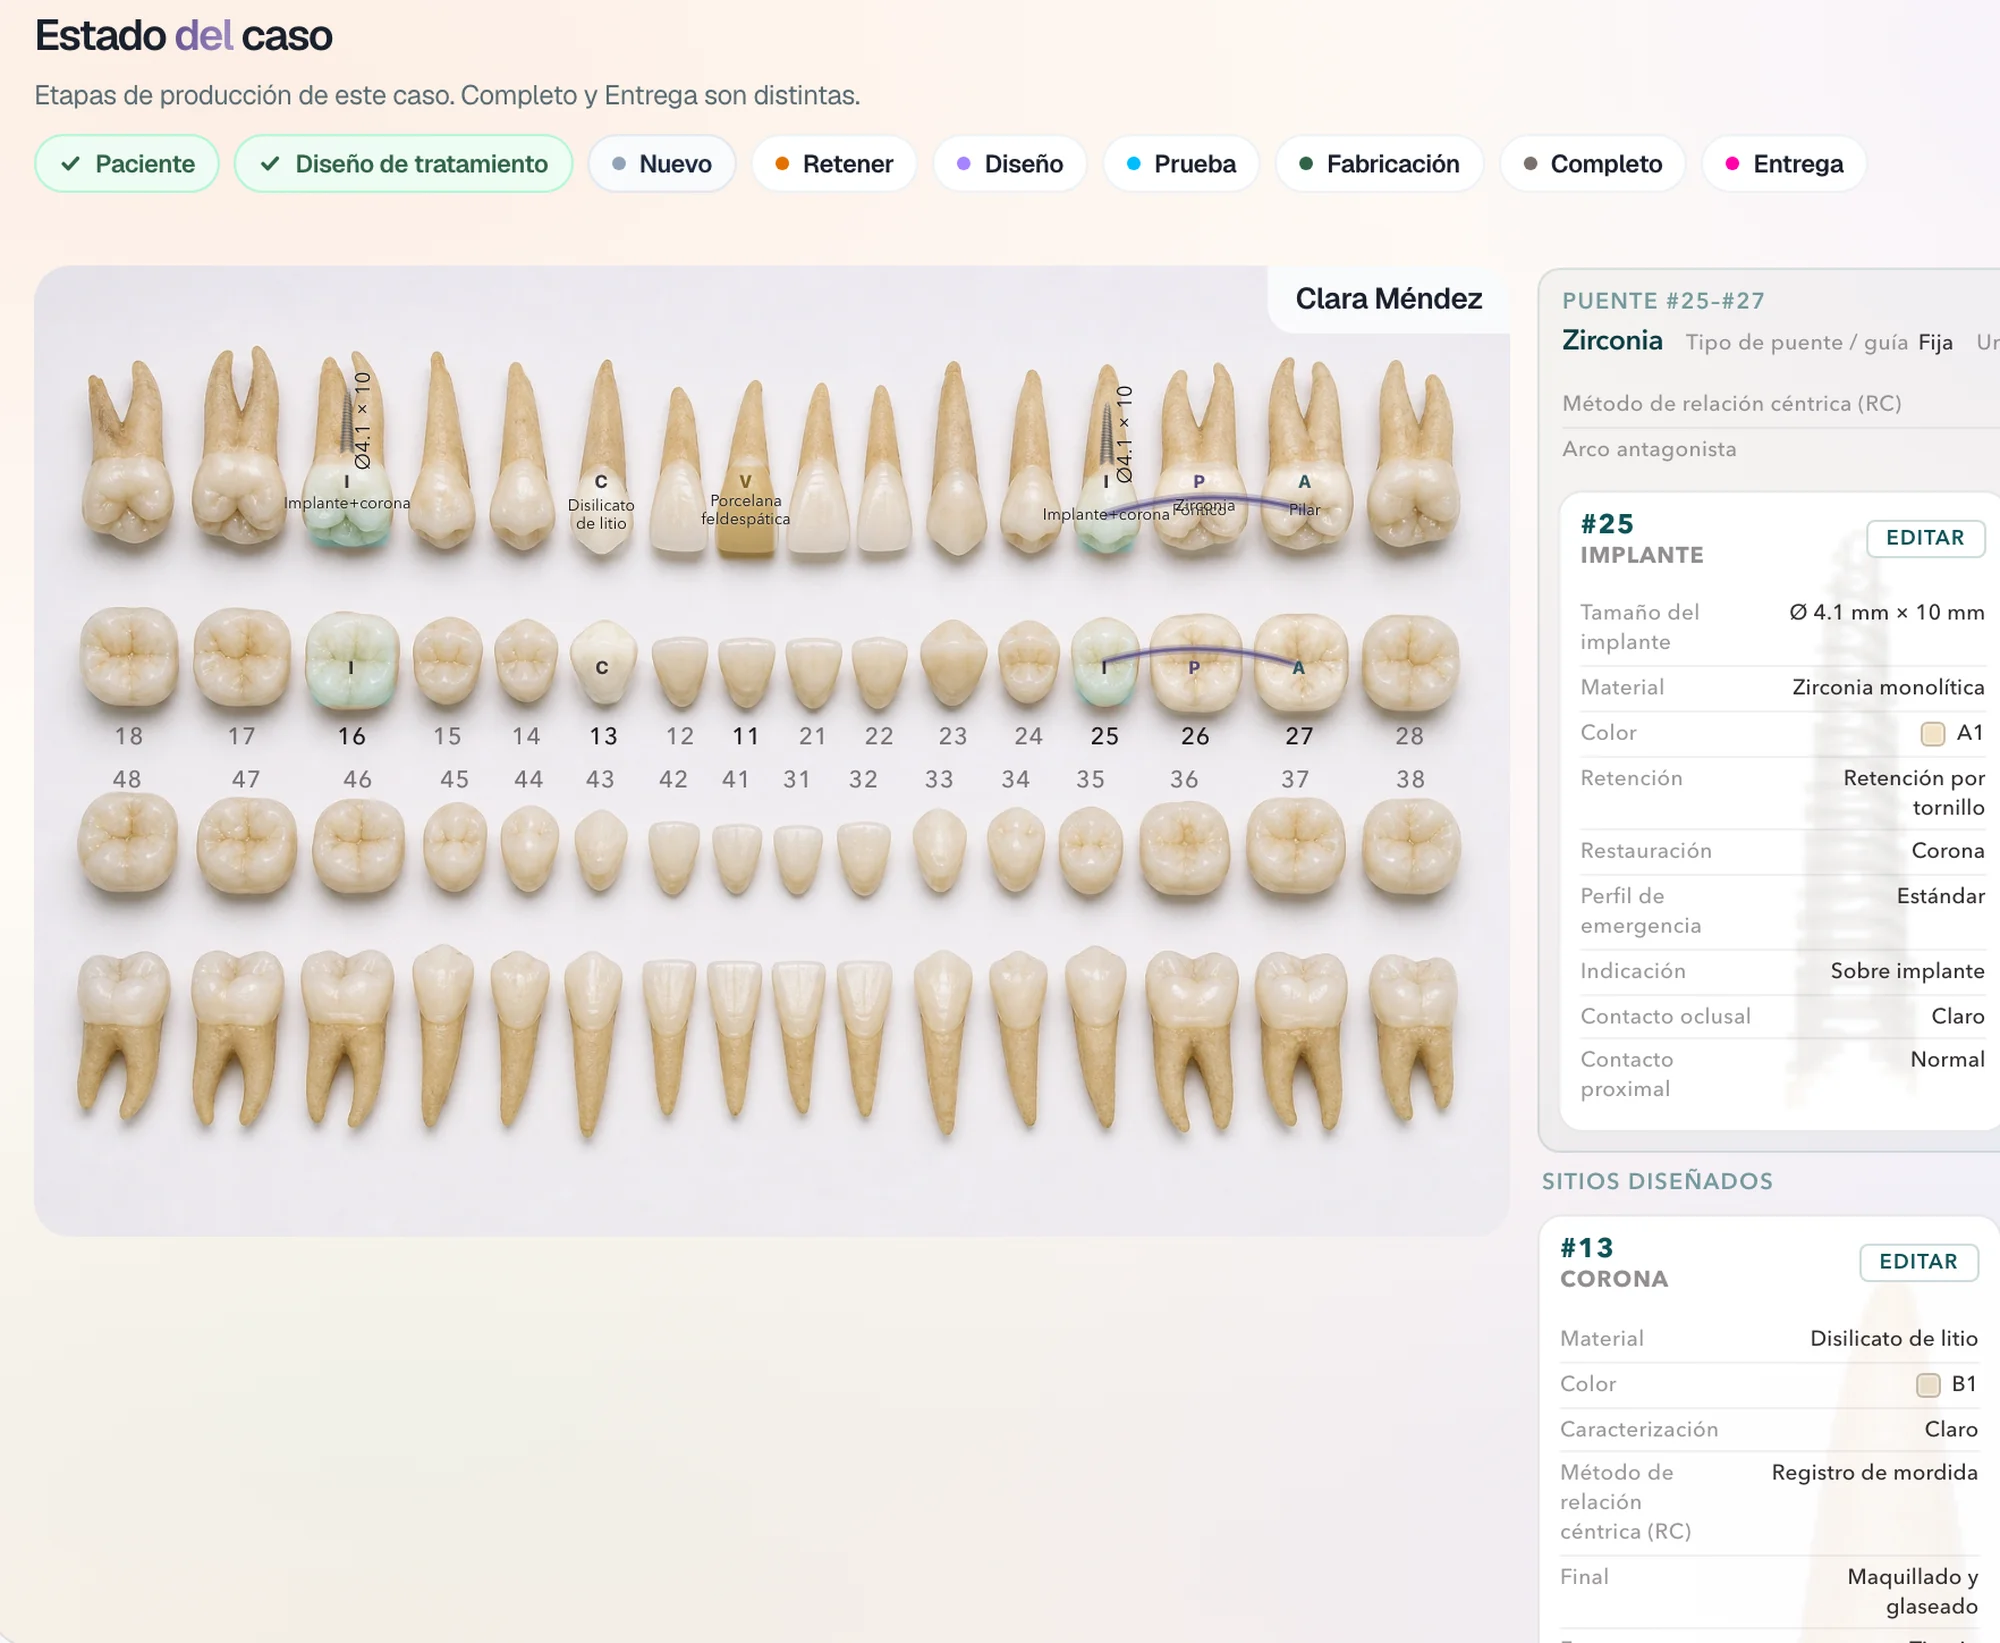This screenshot has width=2000, height=1643.
Task: Set case status to Entrega
Action: (1784, 164)
